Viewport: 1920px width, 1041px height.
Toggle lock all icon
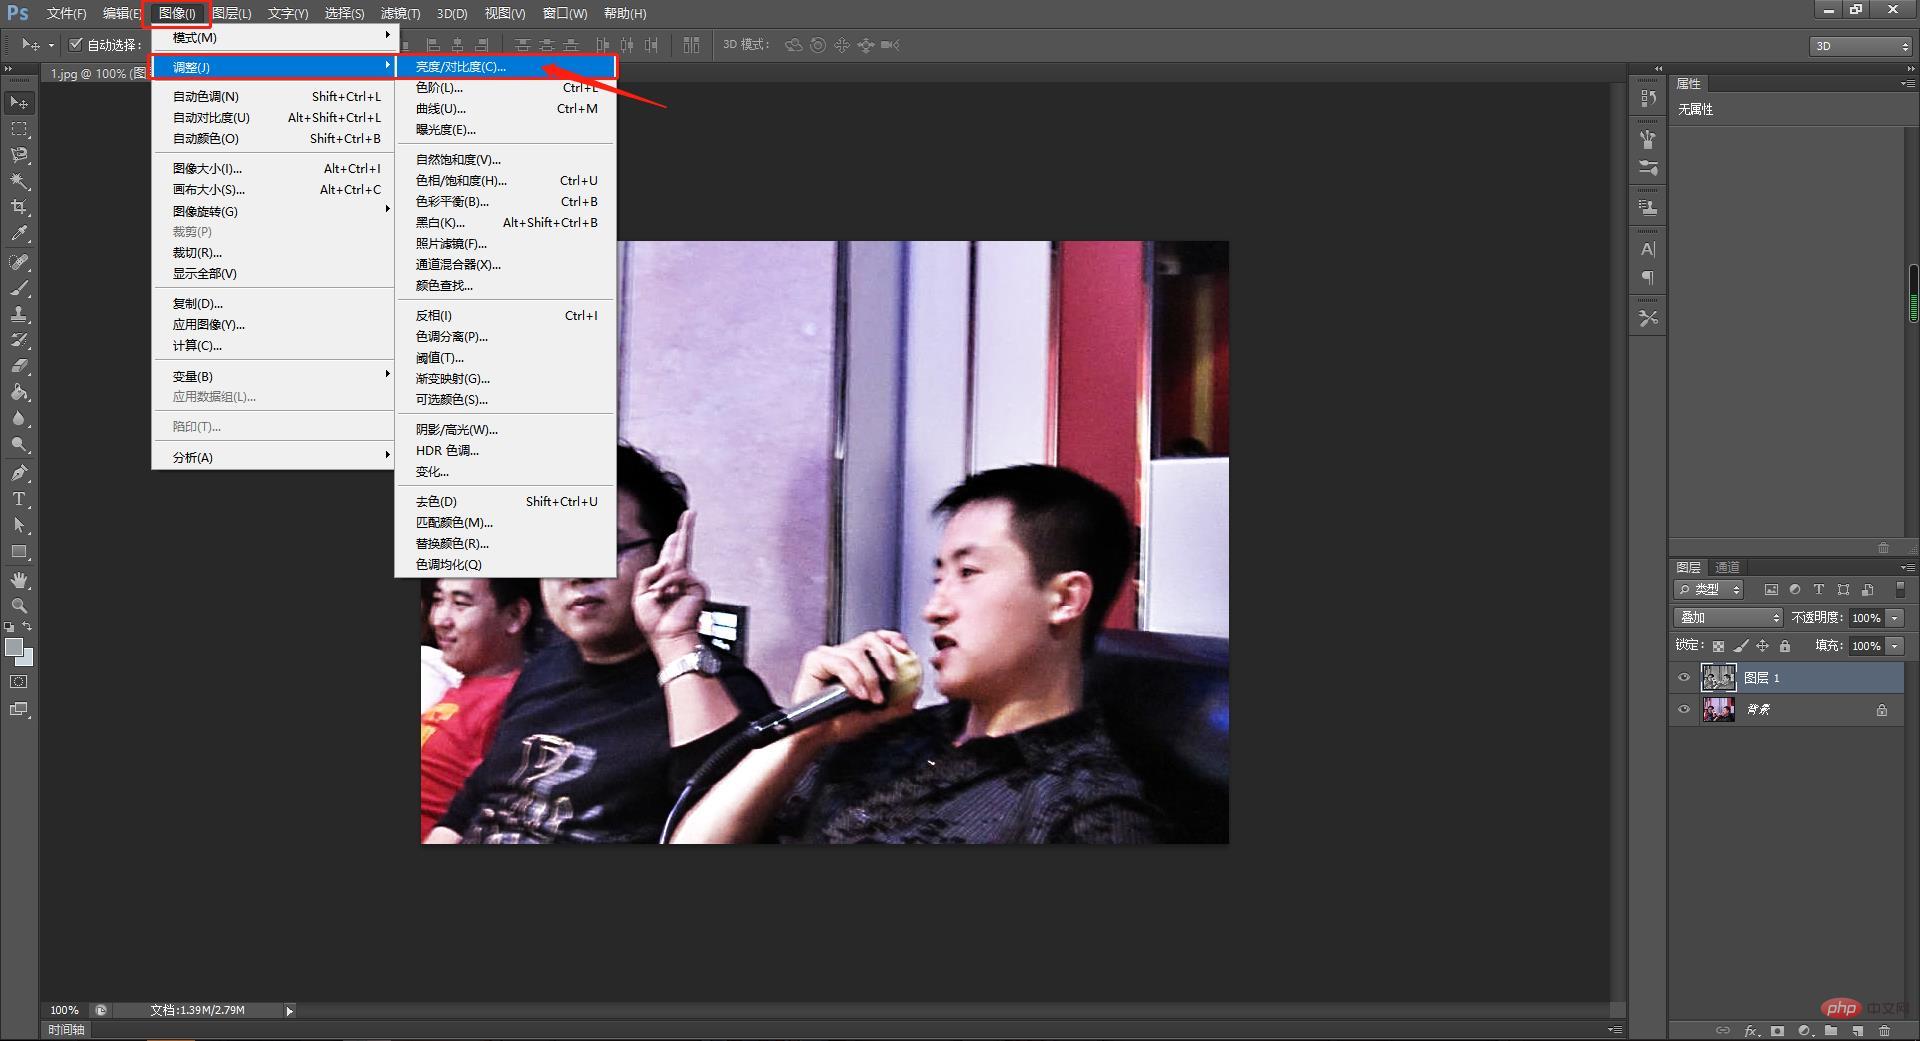click(1785, 646)
